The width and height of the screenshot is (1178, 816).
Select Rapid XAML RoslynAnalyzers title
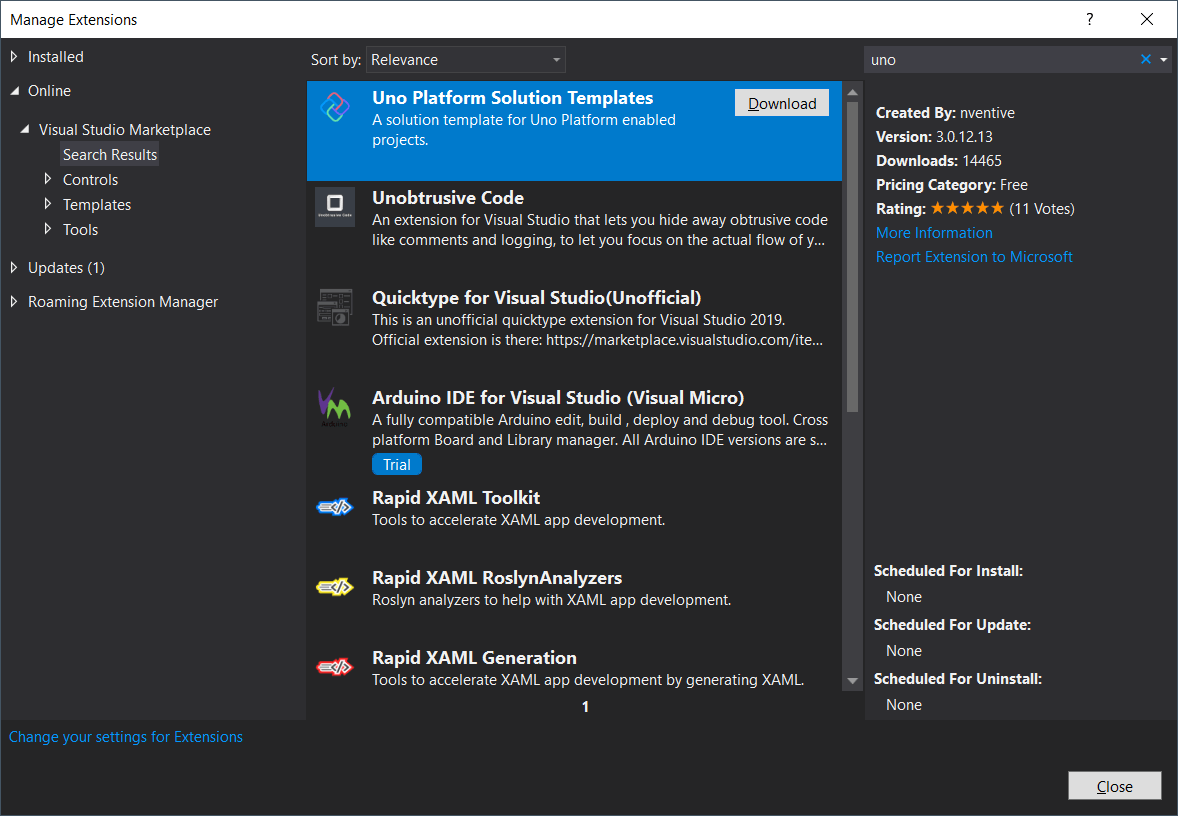pos(497,578)
